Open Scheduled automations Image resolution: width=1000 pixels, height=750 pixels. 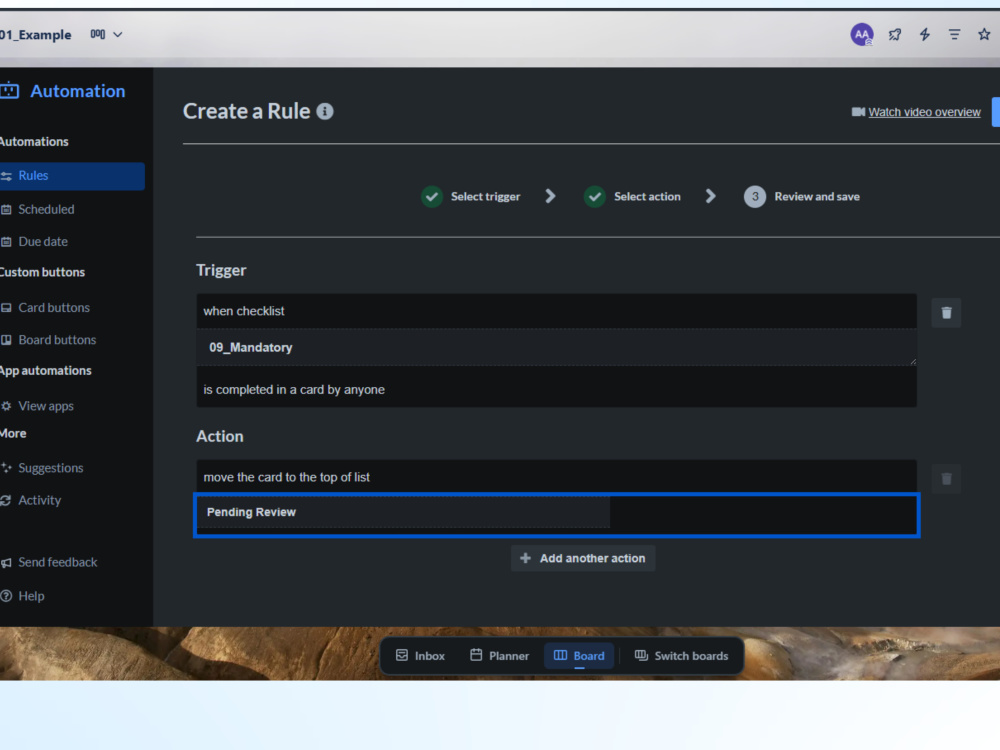pyautogui.click(x=46, y=209)
